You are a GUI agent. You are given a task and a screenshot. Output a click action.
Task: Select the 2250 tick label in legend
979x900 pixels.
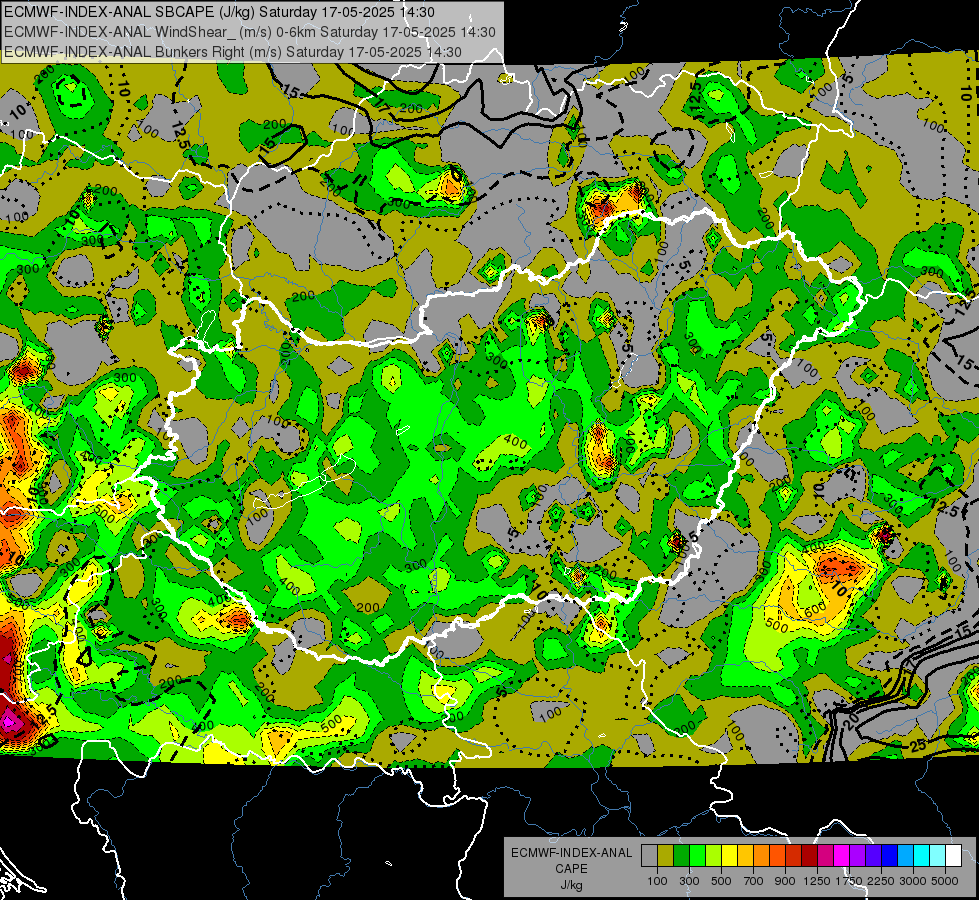point(881,881)
